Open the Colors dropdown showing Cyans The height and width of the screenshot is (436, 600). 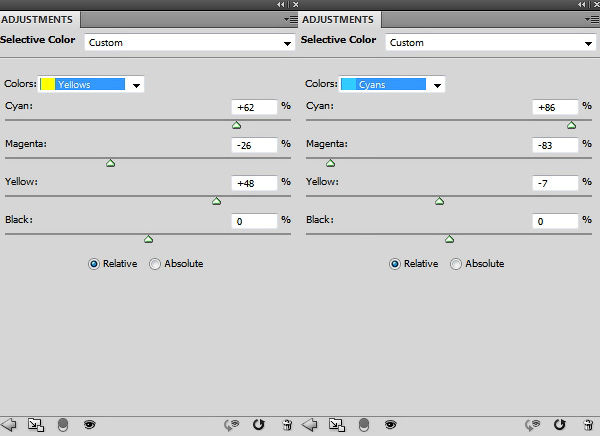[392, 84]
